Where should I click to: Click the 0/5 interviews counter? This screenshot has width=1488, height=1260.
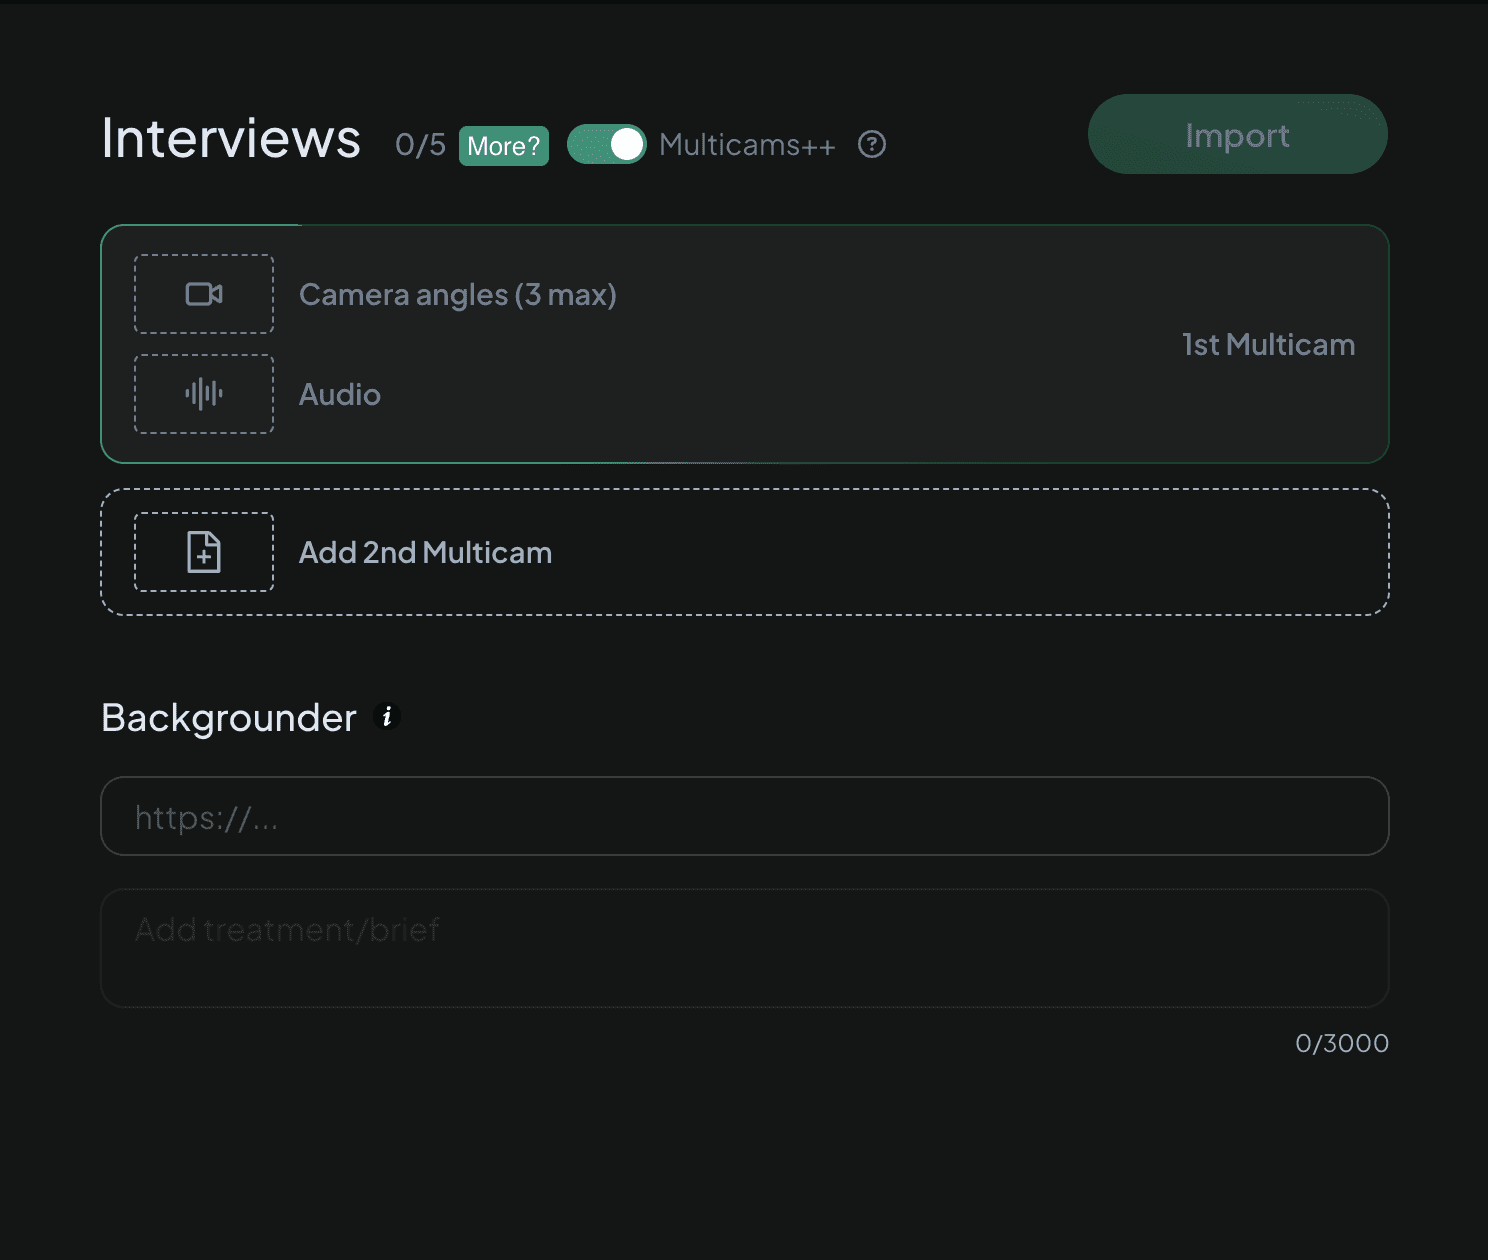tap(420, 145)
